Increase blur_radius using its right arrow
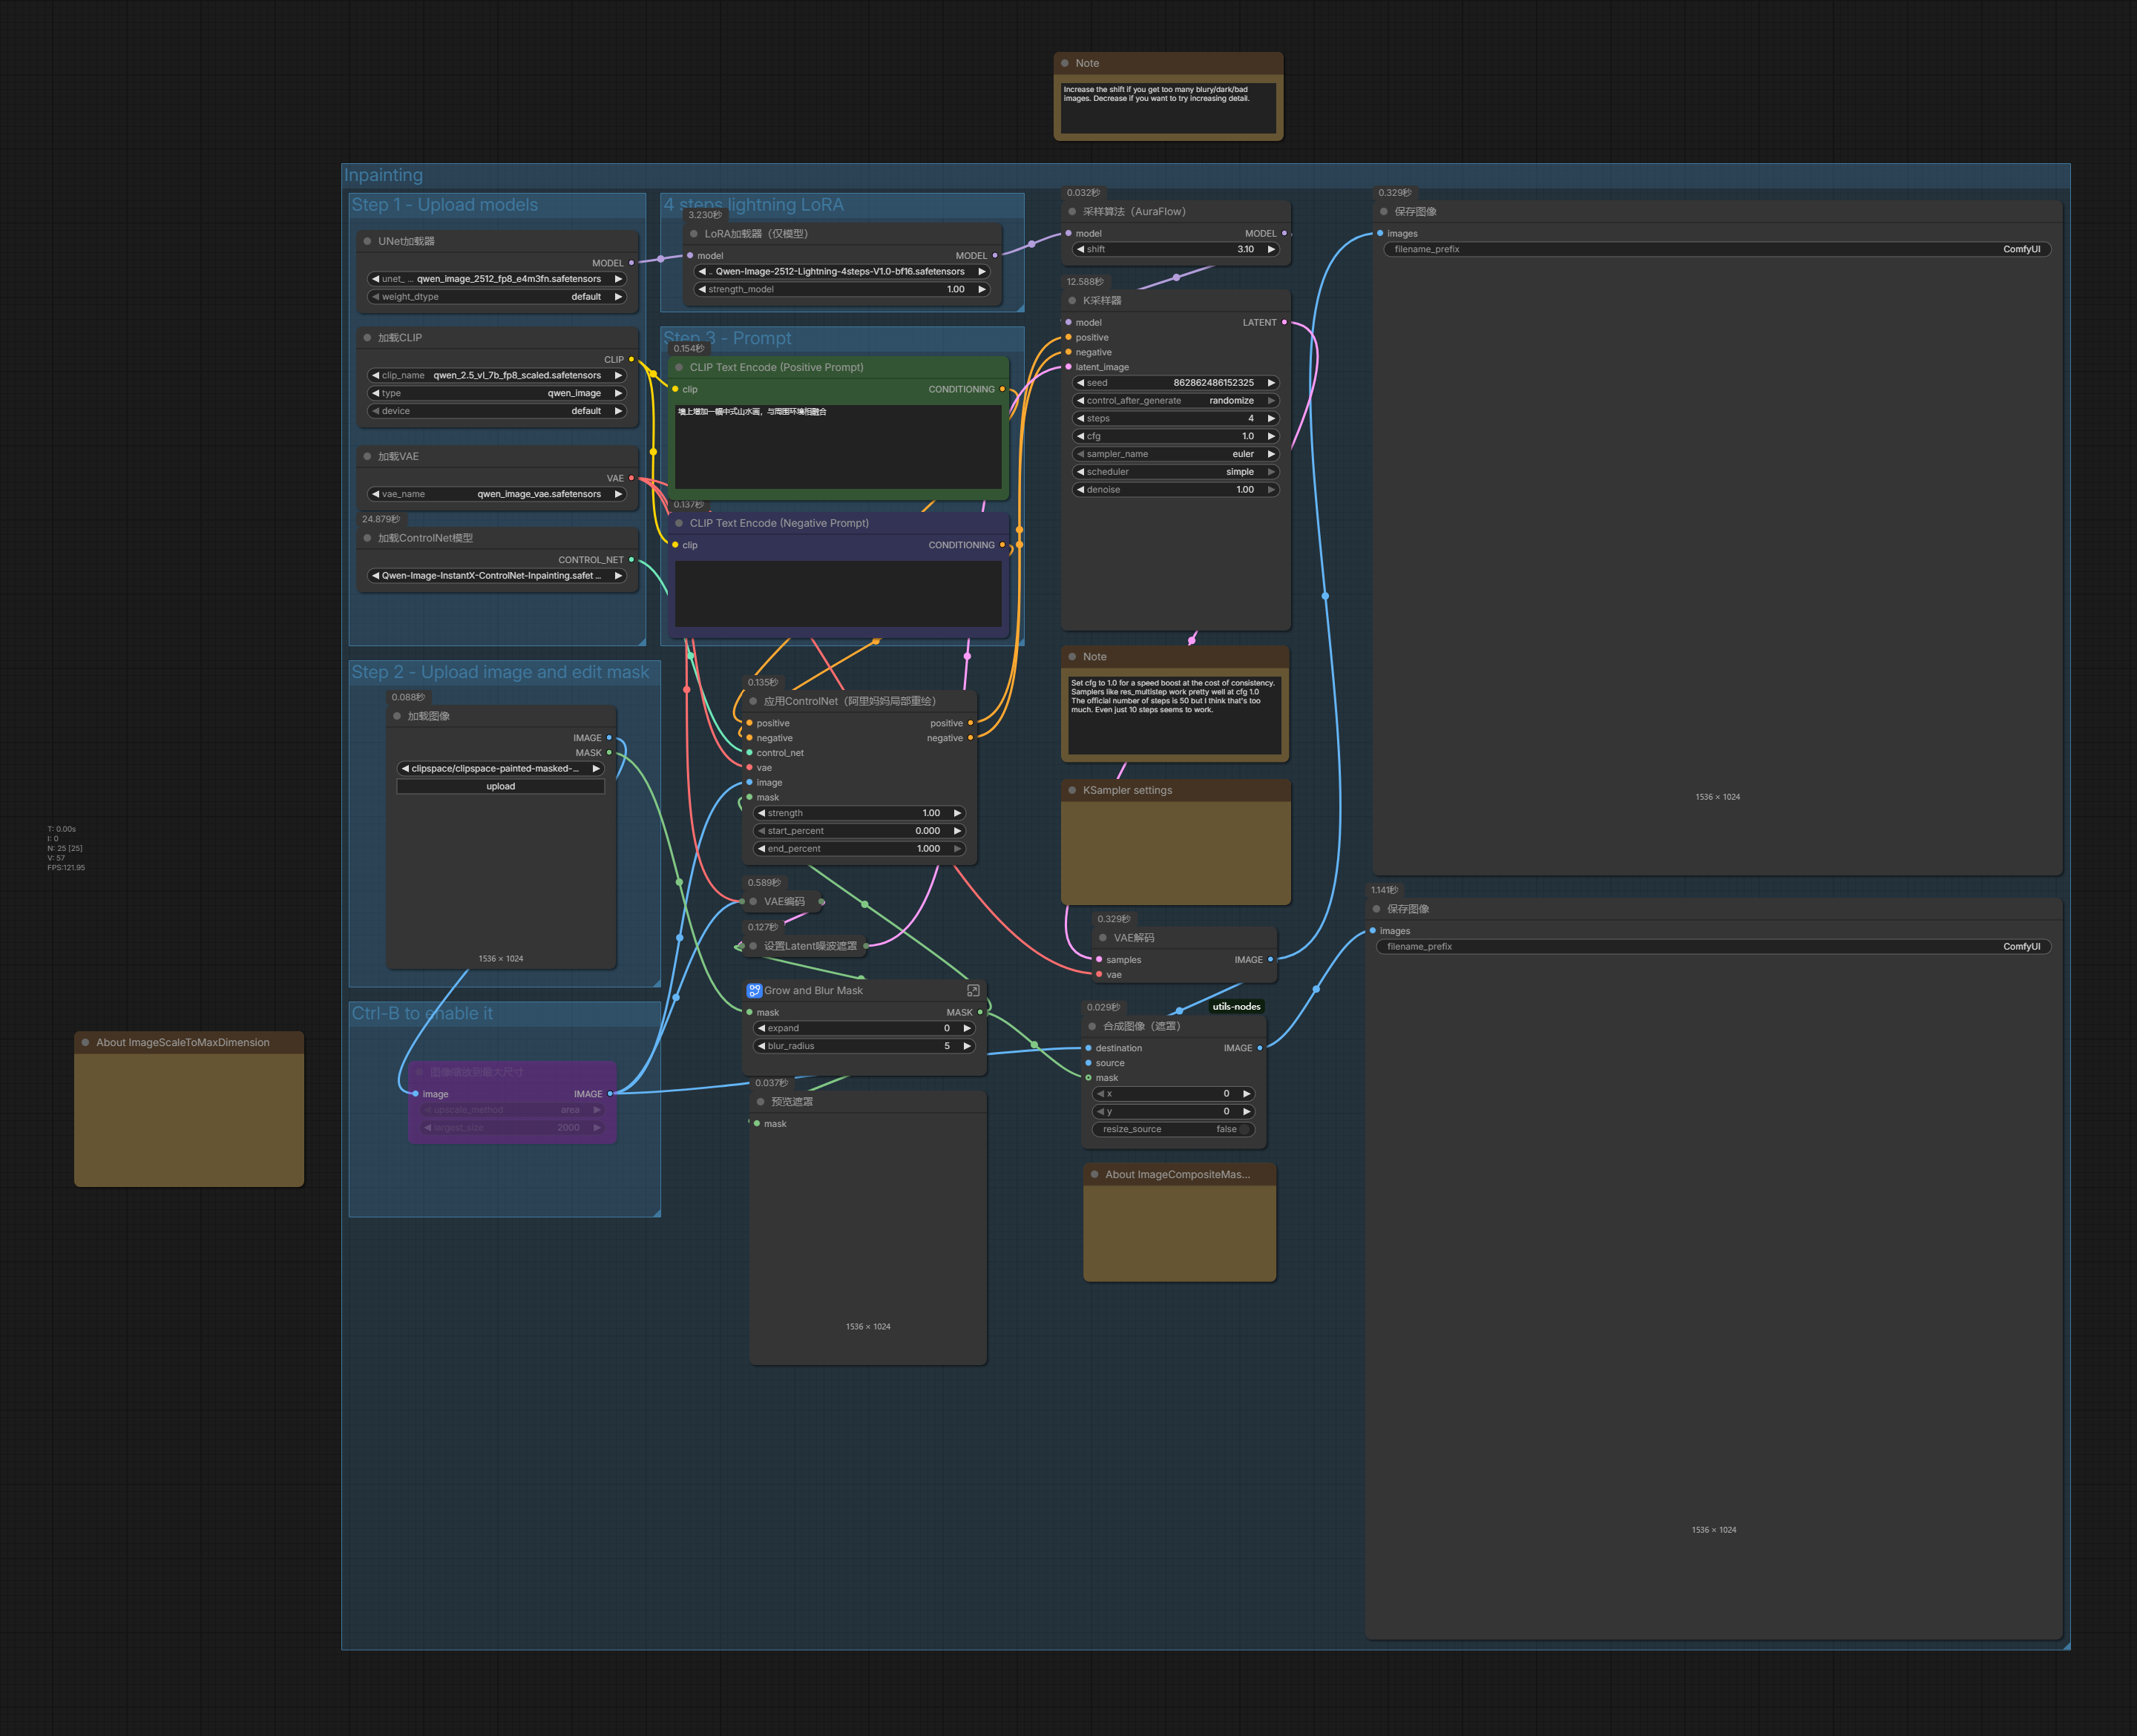This screenshot has width=2137, height=1736. click(966, 1046)
